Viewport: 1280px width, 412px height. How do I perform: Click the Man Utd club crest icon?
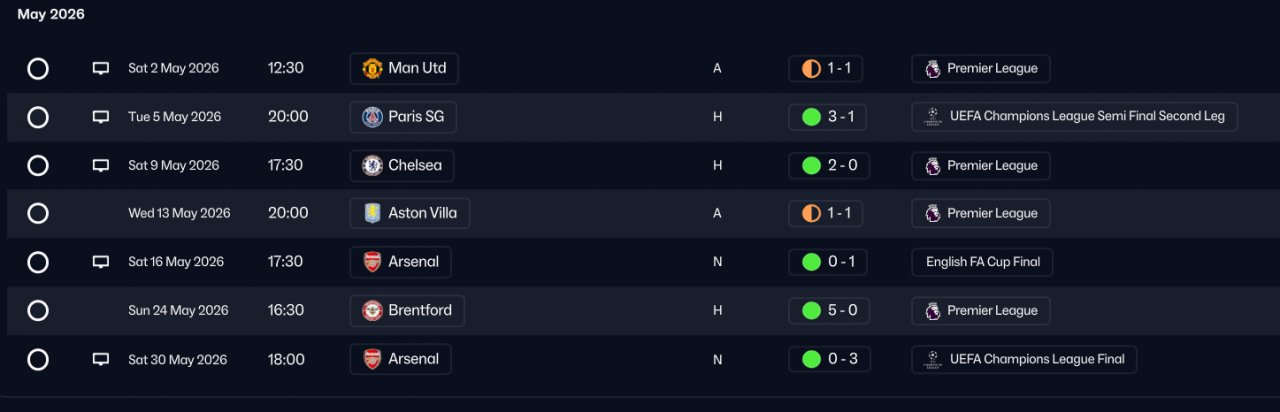[x=372, y=68]
